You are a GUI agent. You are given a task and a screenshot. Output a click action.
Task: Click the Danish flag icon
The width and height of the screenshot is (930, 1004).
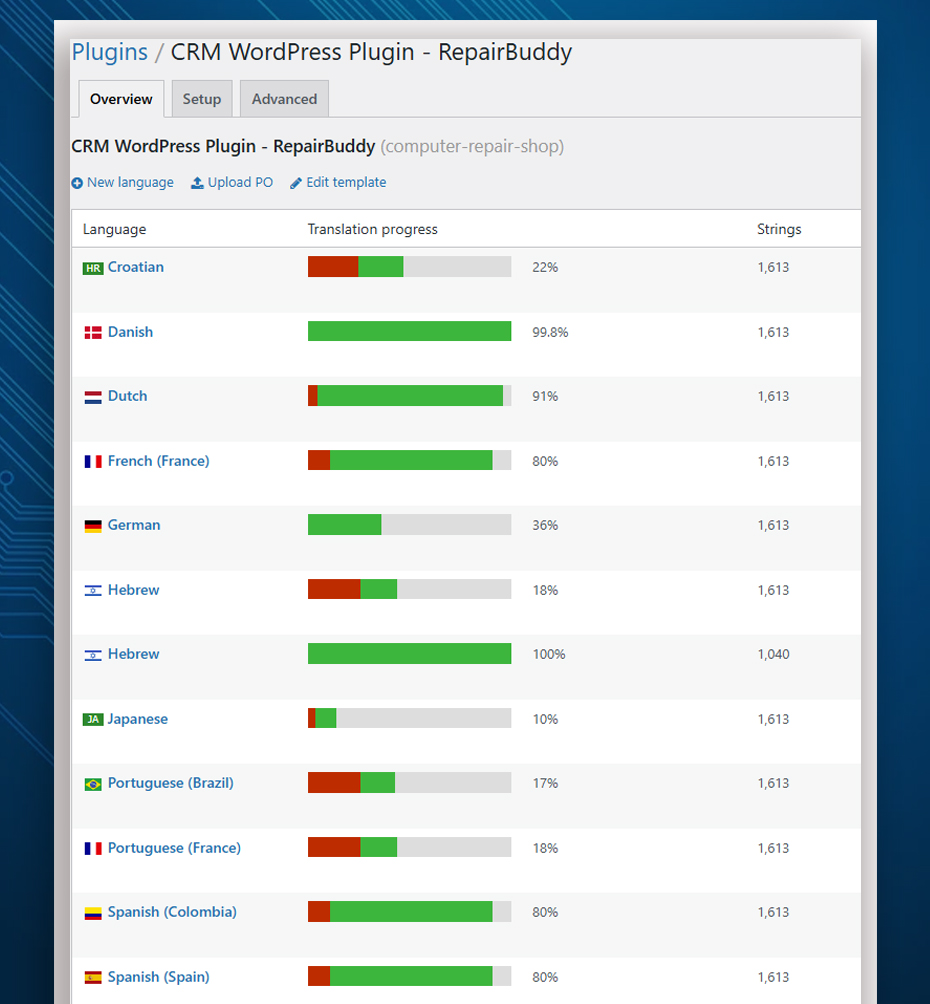pyautogui.click(x=93, y=333)
